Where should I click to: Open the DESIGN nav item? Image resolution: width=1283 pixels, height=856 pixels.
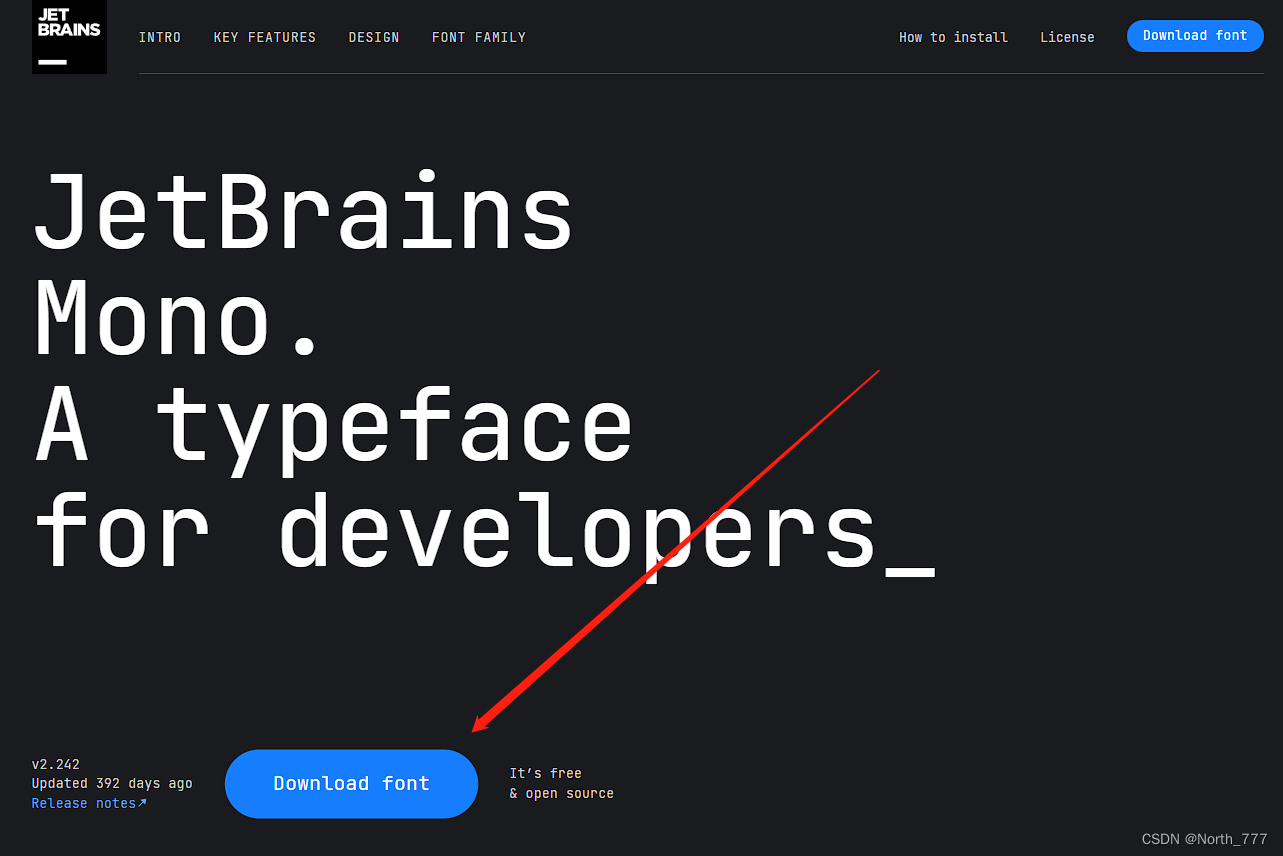(374, 37)
